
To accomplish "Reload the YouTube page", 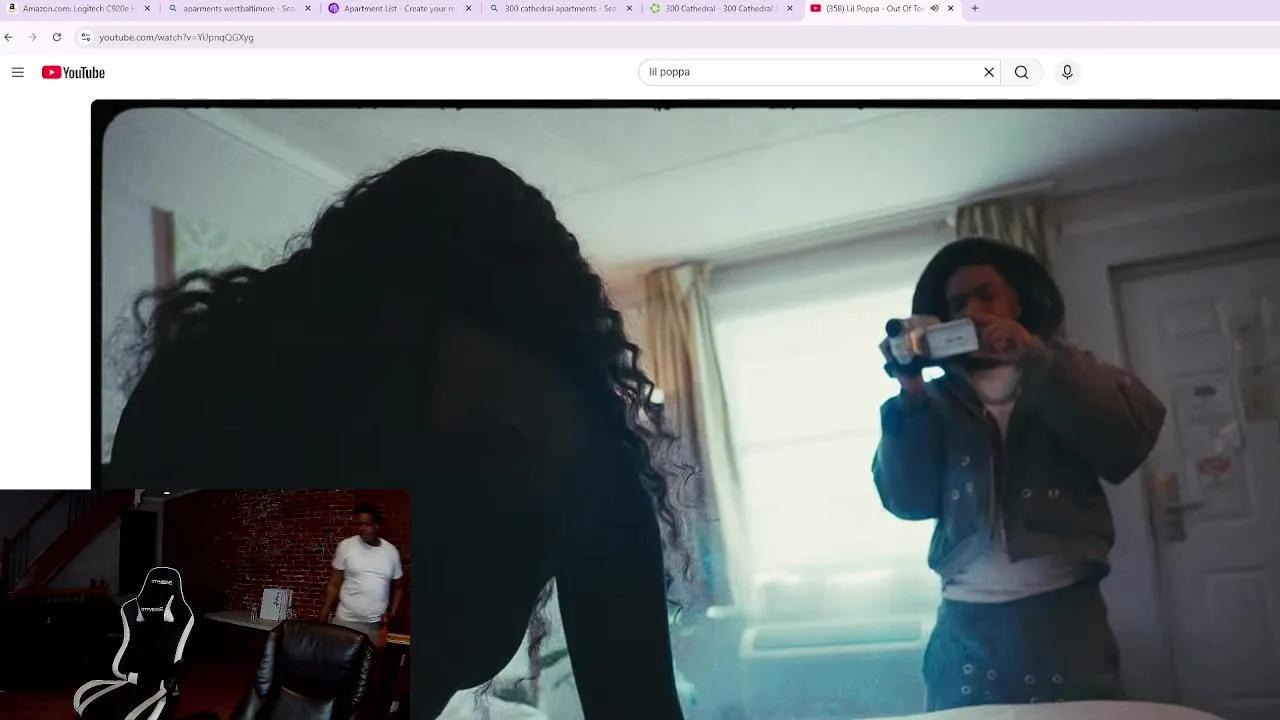I will click(57, 37).
